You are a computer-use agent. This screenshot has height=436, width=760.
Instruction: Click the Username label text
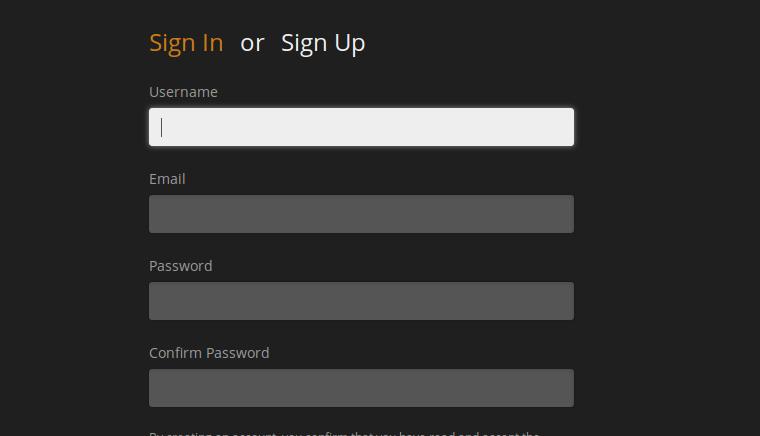(183, 92)
